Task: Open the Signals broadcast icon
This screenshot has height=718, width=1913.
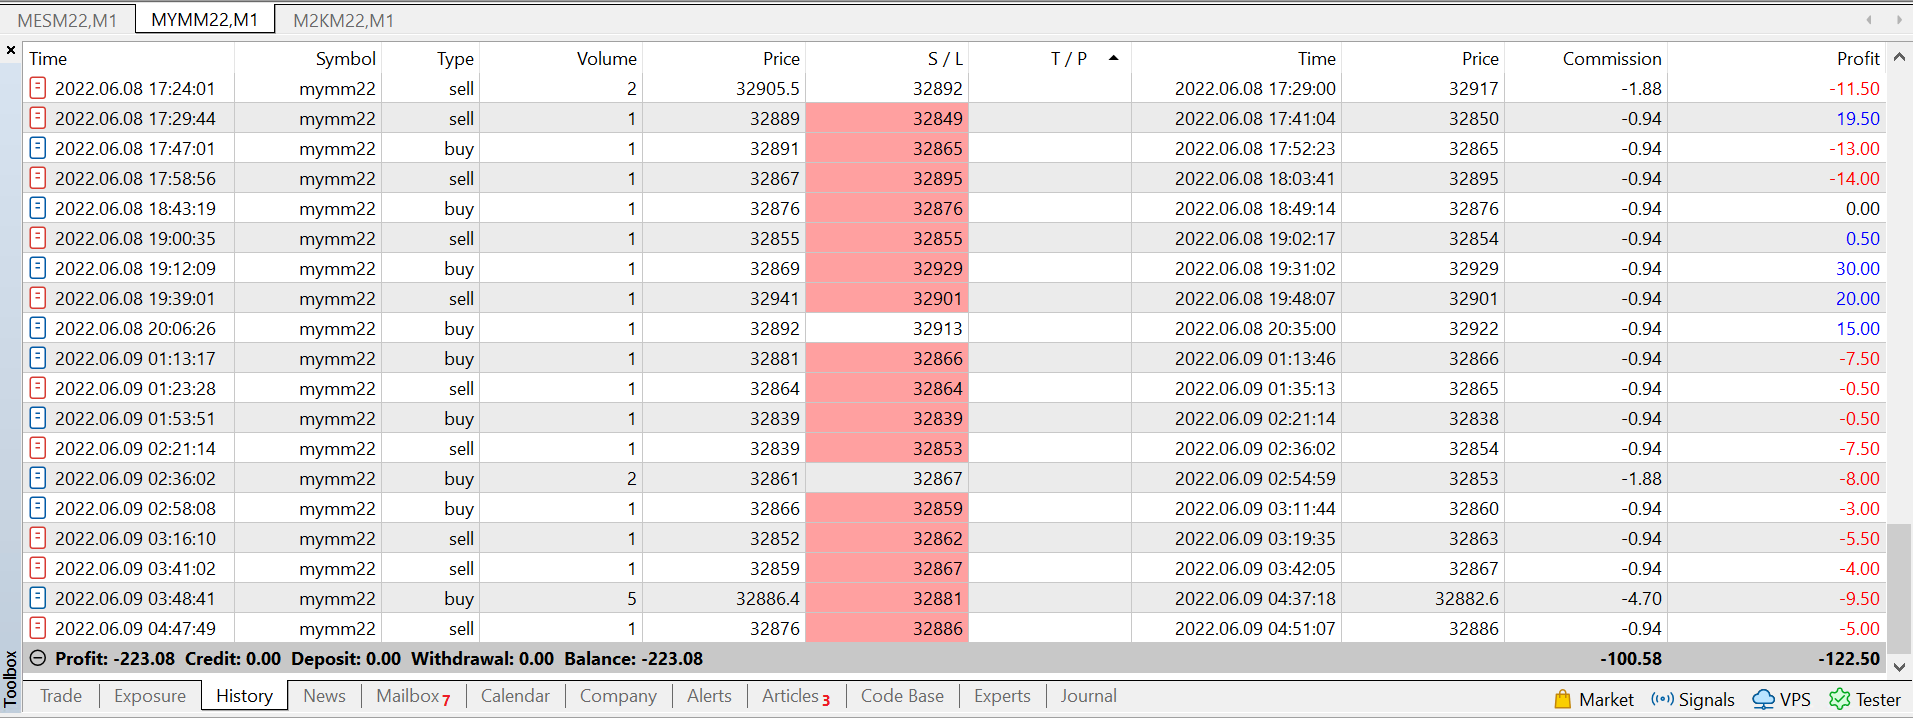Action: point(1662,699)
